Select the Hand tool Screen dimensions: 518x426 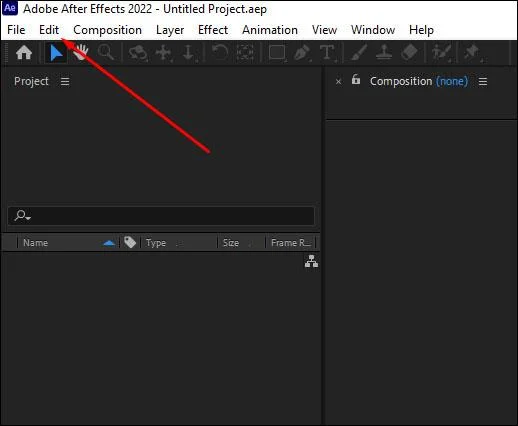point(81,53)
